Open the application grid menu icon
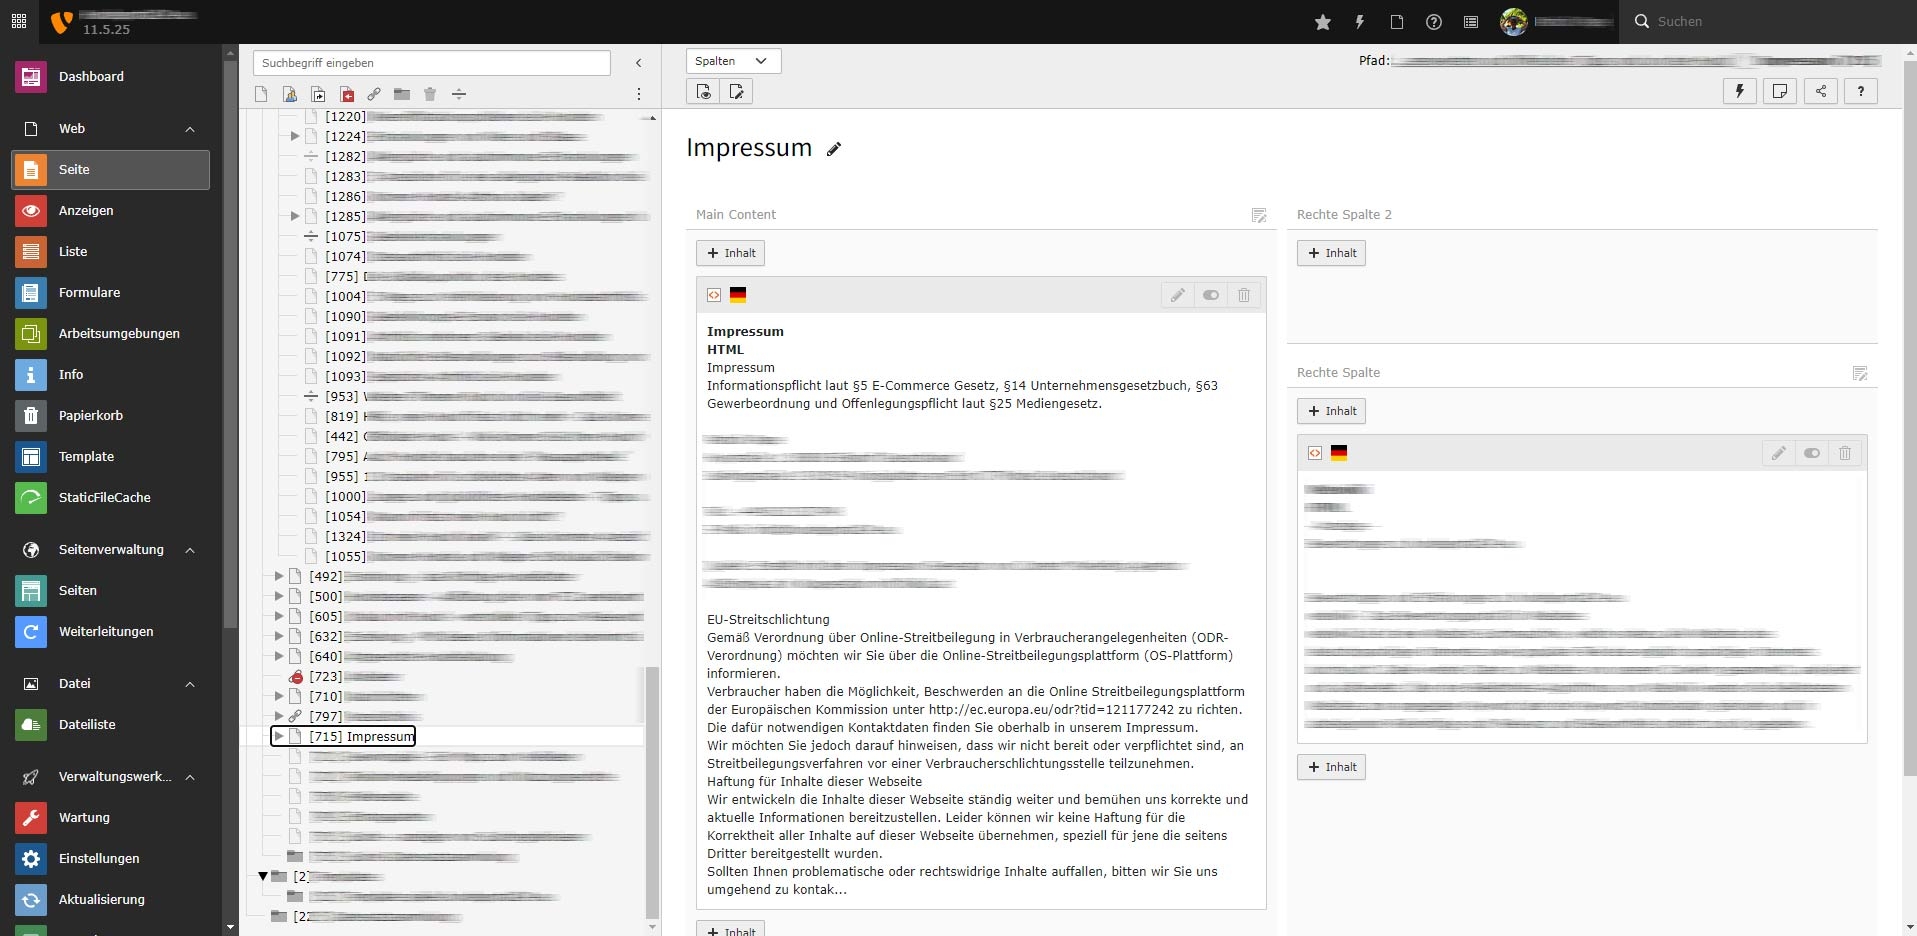Viewport: 1917px width, 936px height. coord(19,21)
